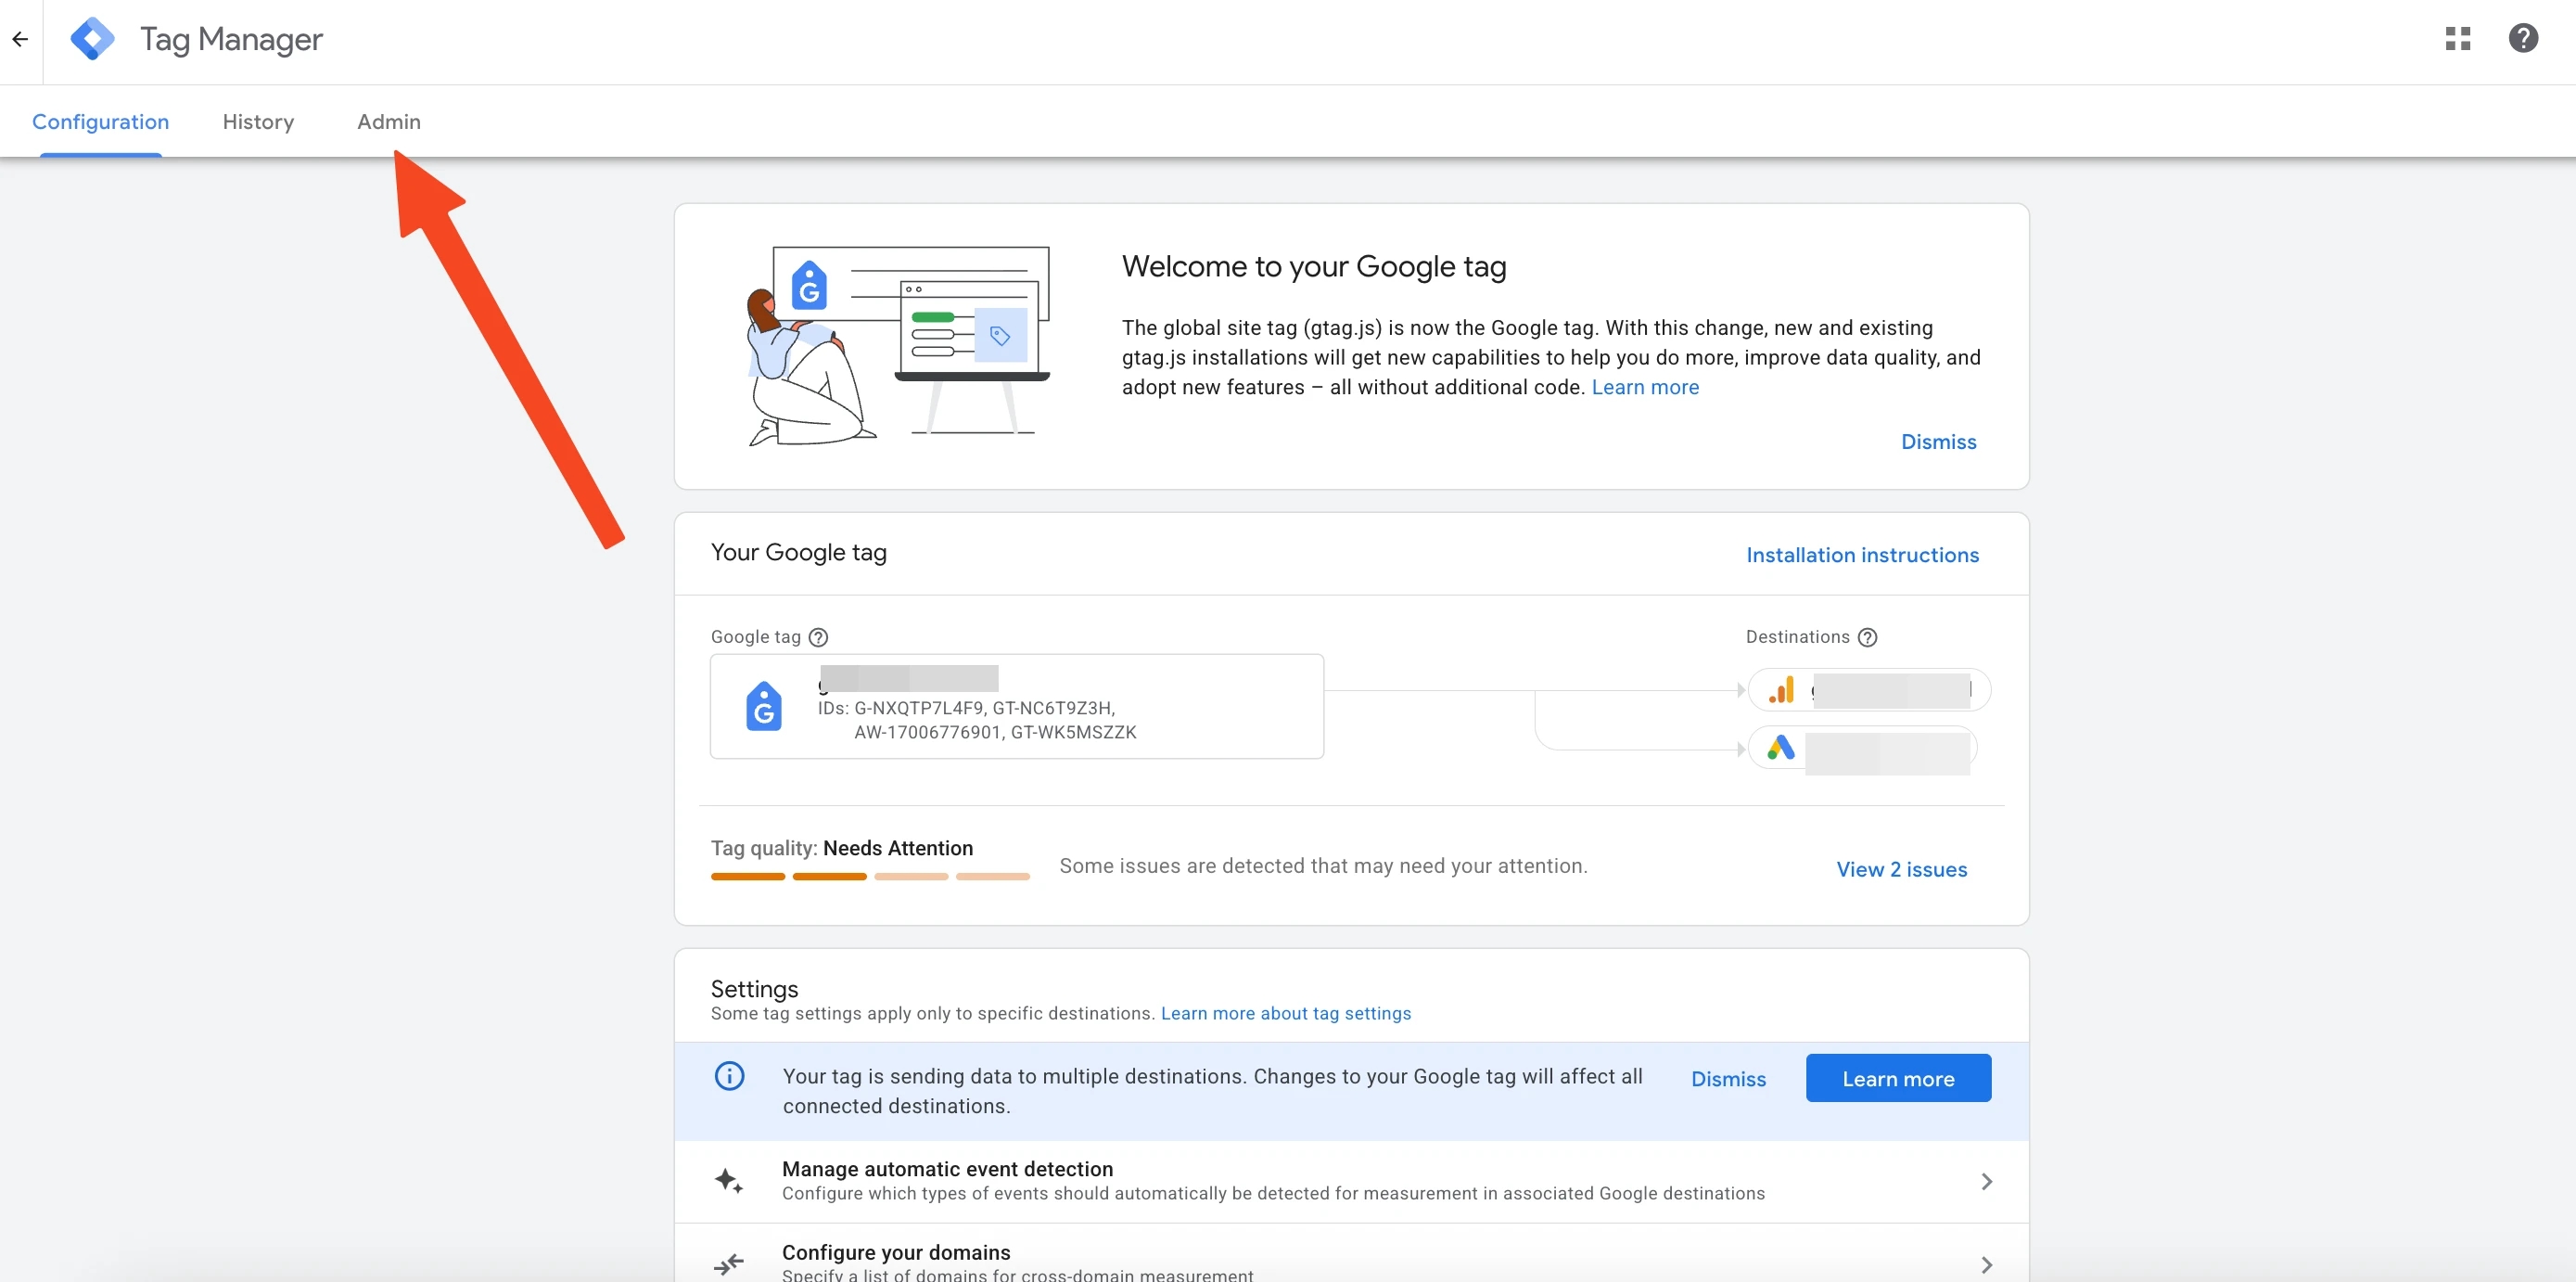This screenshot has height=1282, width=2576.
Task: Click the Settings heading
Action: click(x=754, y=989)
